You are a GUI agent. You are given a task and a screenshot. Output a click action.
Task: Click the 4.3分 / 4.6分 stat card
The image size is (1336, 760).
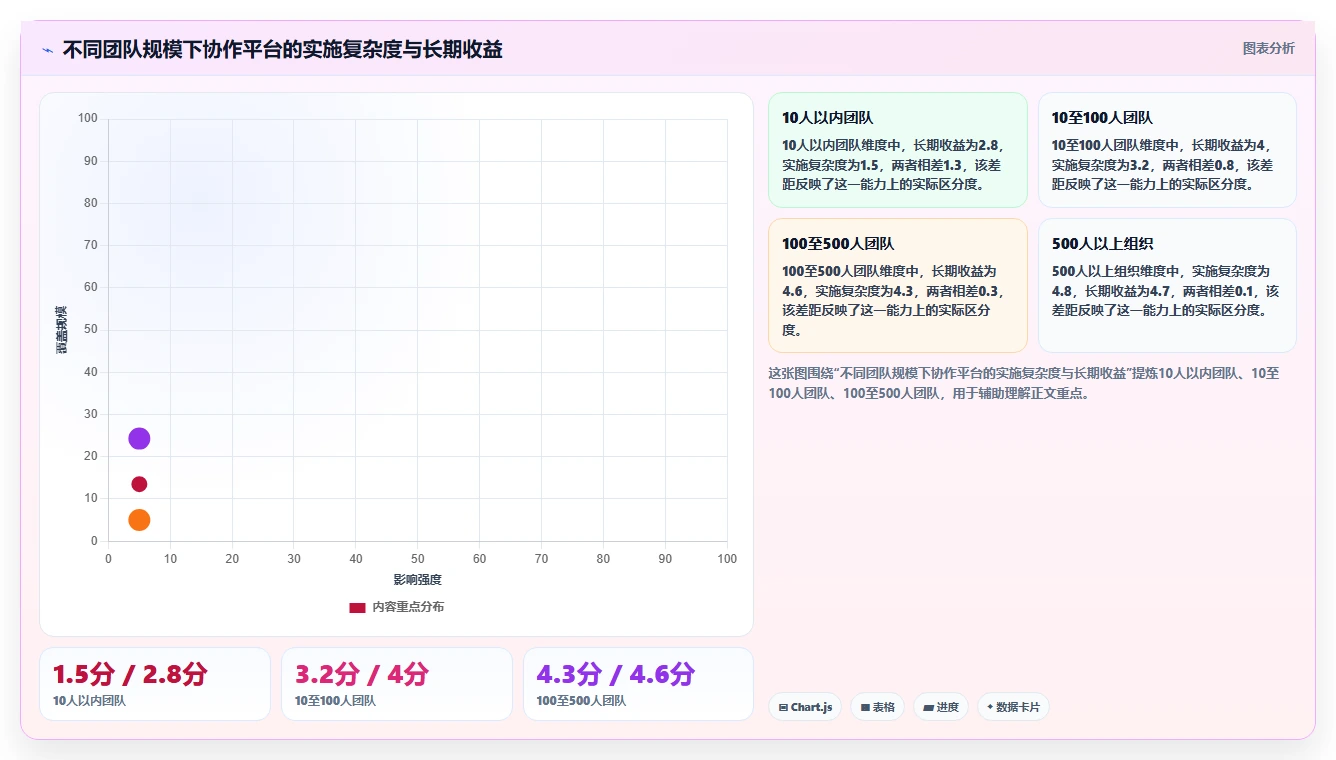pyautogui.click(x=638, y=684)
